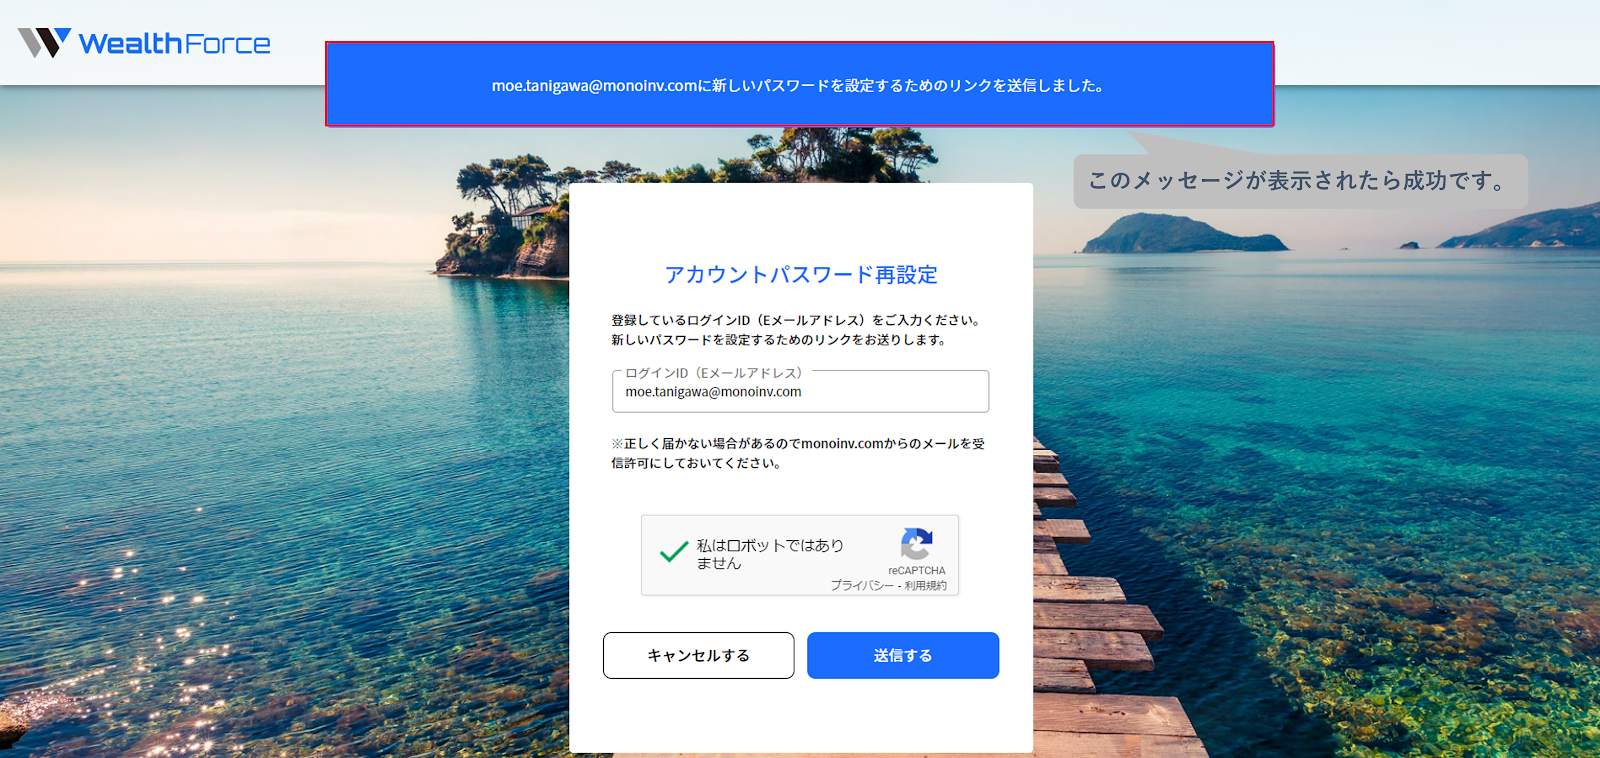Image resolution: width=1600 pixels, height=758 pixels.
Task: Click the WealthForce W logo mark
Action: click(x=44, y=43)
